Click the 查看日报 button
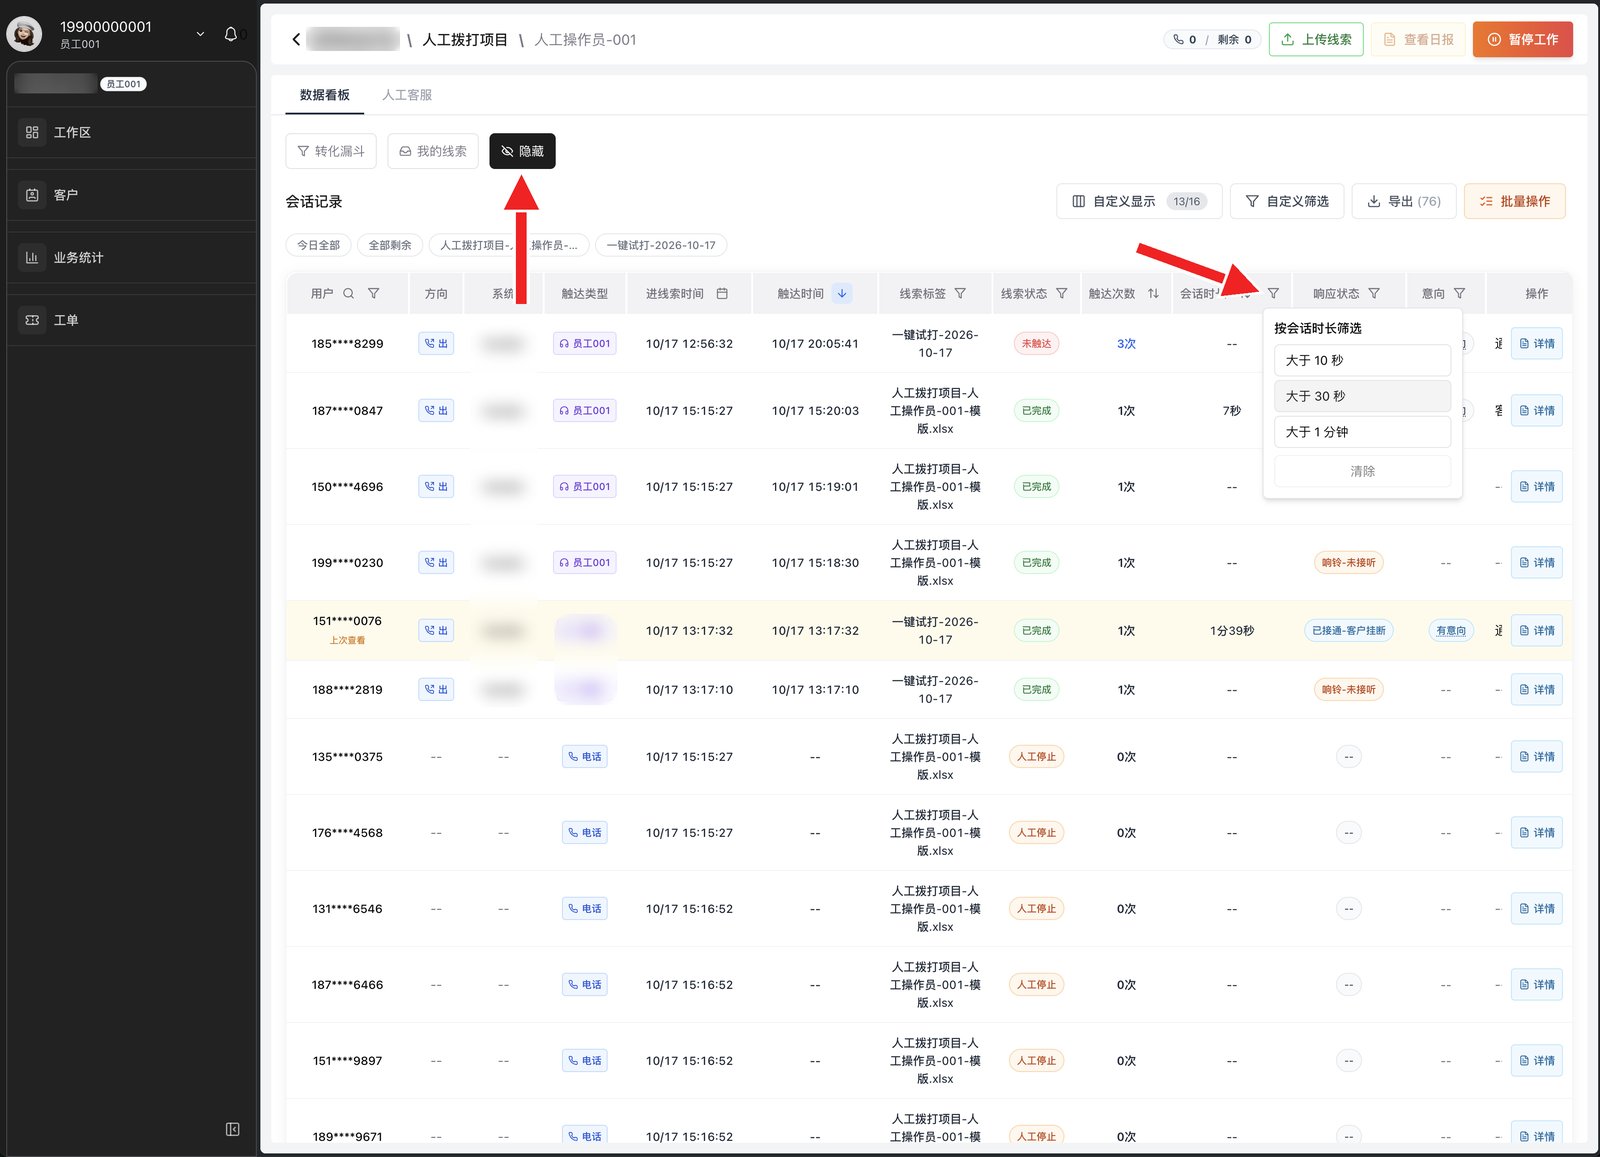 1418,39
